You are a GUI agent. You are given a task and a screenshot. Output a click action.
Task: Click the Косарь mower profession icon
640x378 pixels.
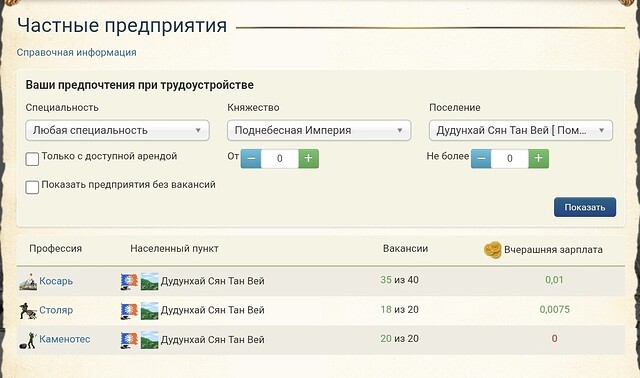pyautogui.click(x=28, y=281)
